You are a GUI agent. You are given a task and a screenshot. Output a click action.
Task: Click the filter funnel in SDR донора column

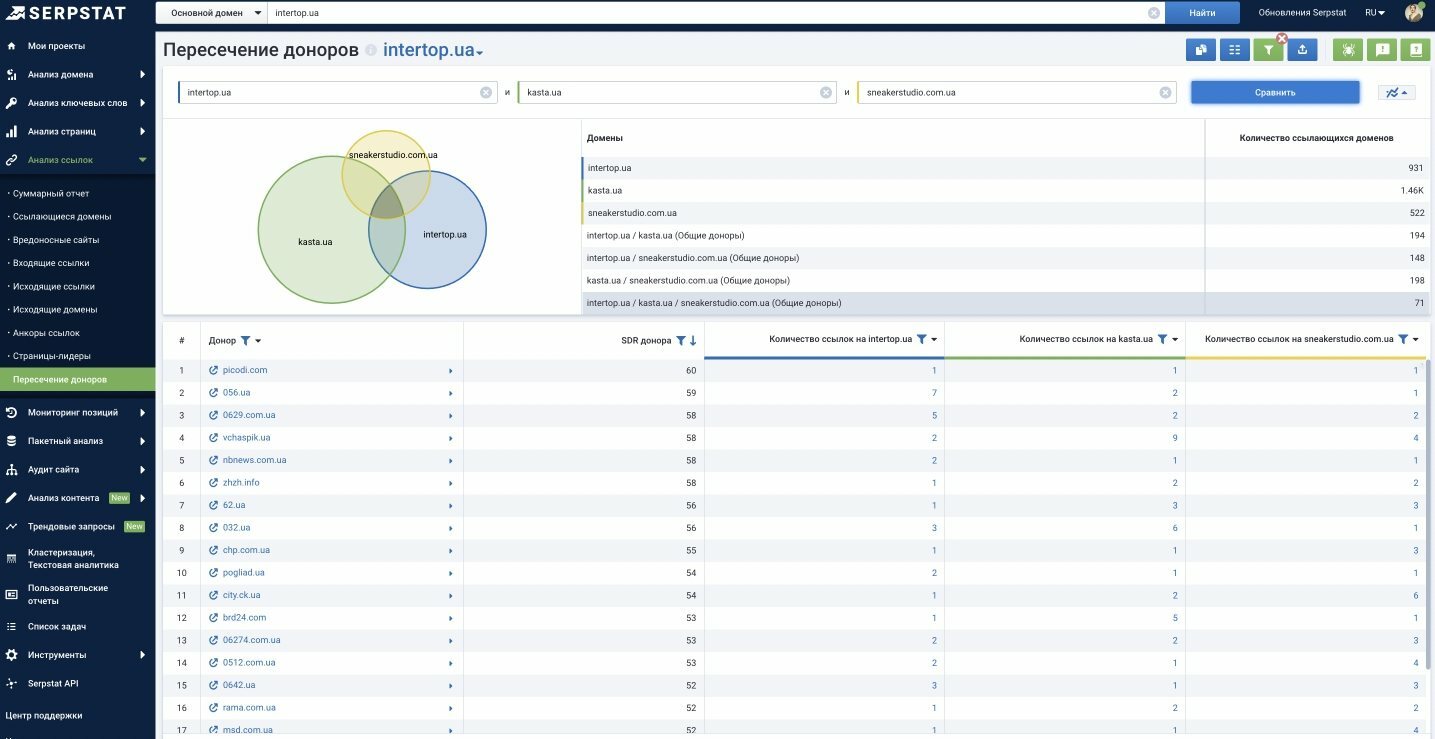tap(681, 341)
